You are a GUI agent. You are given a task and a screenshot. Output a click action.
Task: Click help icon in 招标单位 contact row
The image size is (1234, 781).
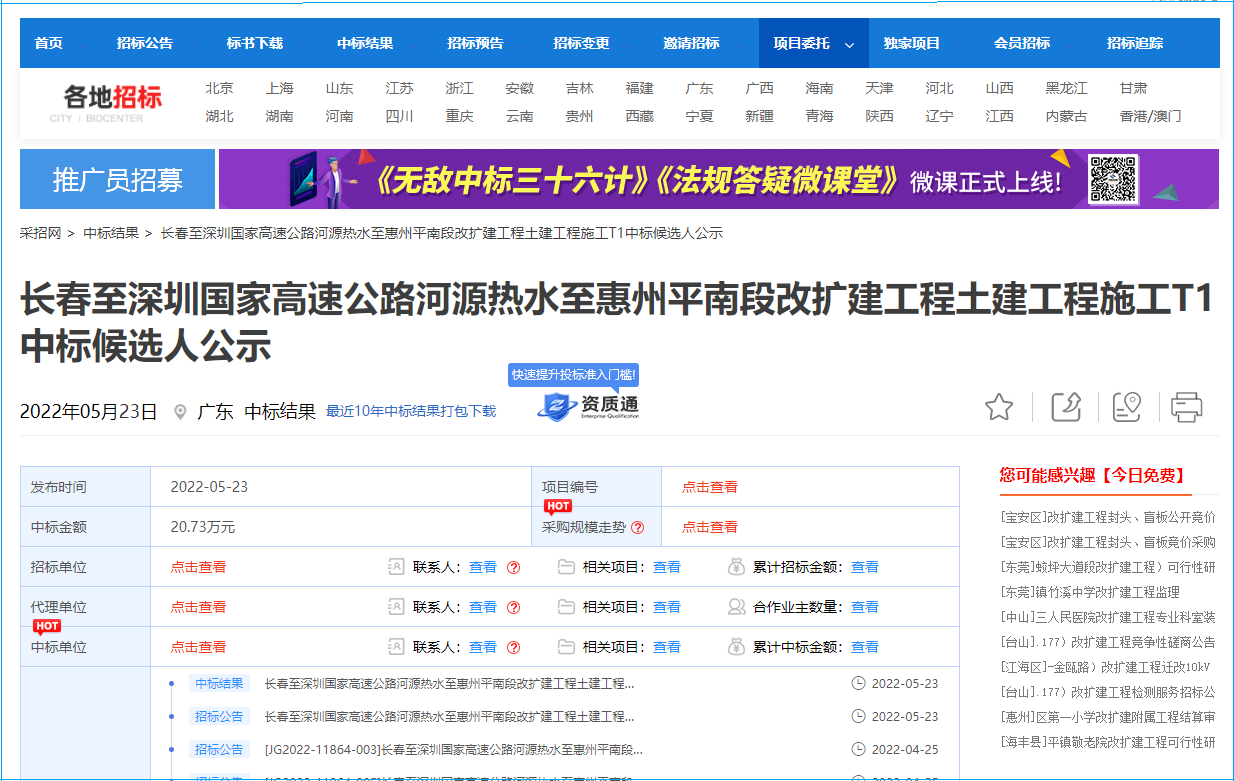click(x=513, y=567)
